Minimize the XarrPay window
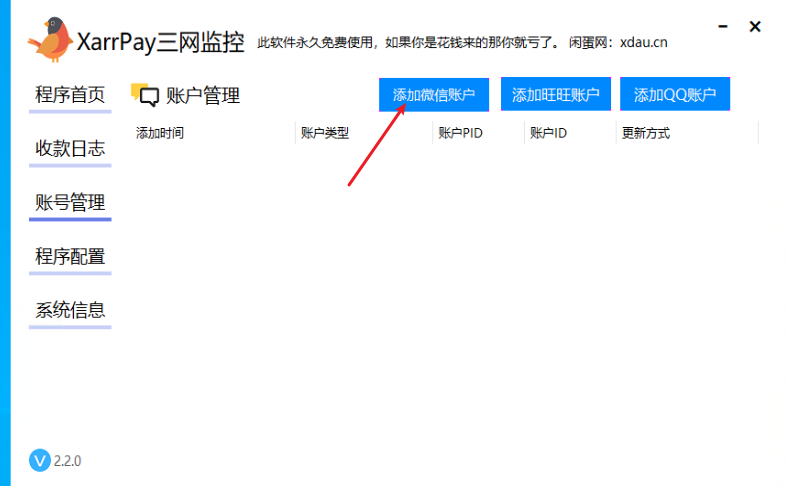Viewport: 787px width, 486px height. [x=724, y=27]
